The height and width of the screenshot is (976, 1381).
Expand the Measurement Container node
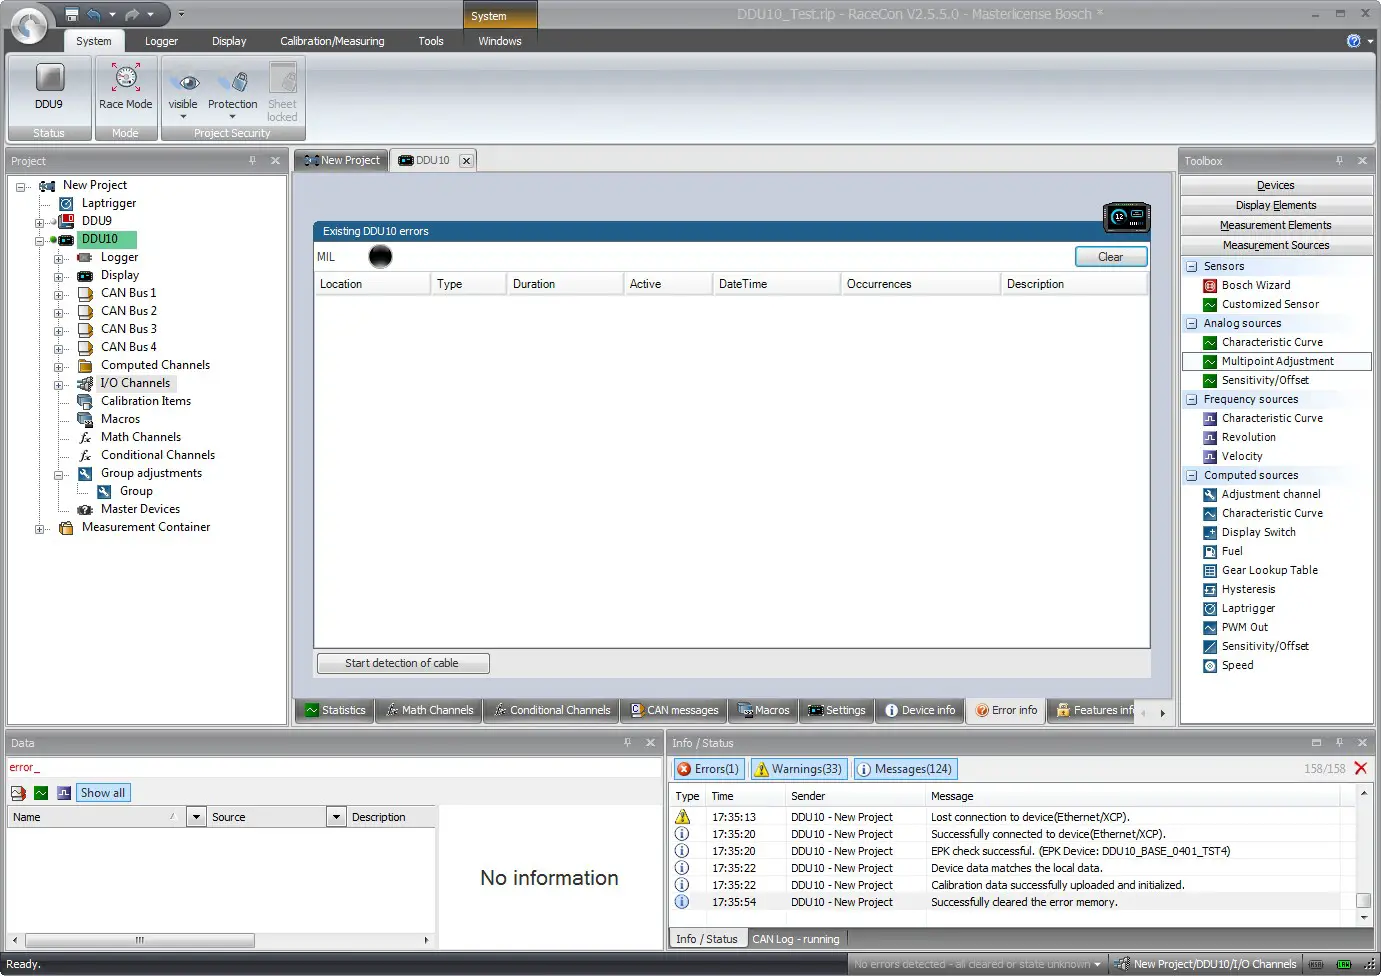(40, 529)
